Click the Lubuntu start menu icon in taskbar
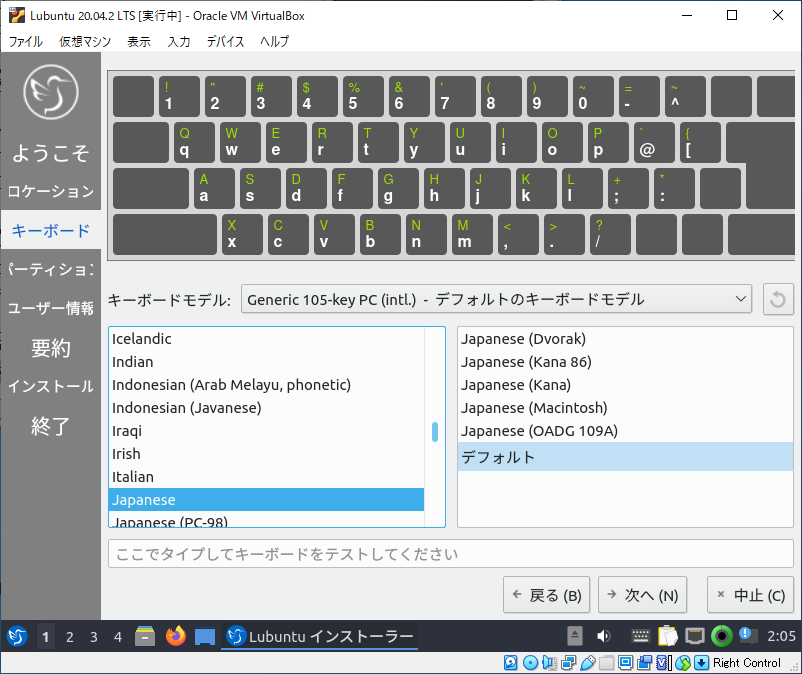 point(17,637)
